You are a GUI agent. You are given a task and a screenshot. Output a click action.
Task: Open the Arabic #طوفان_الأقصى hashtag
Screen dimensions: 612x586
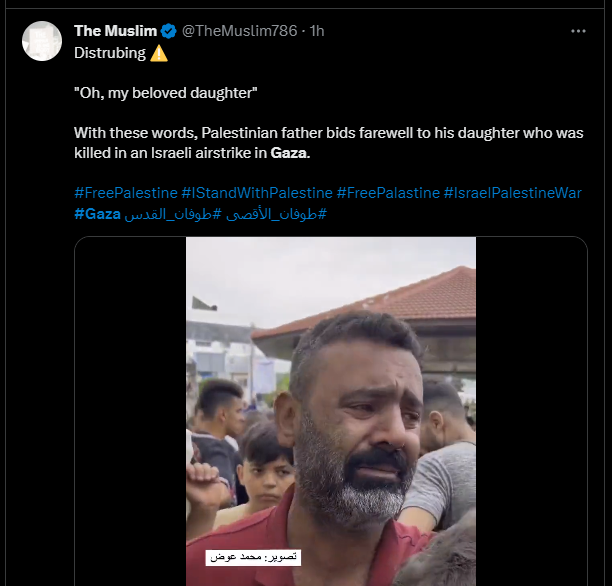tap(277, 214)
